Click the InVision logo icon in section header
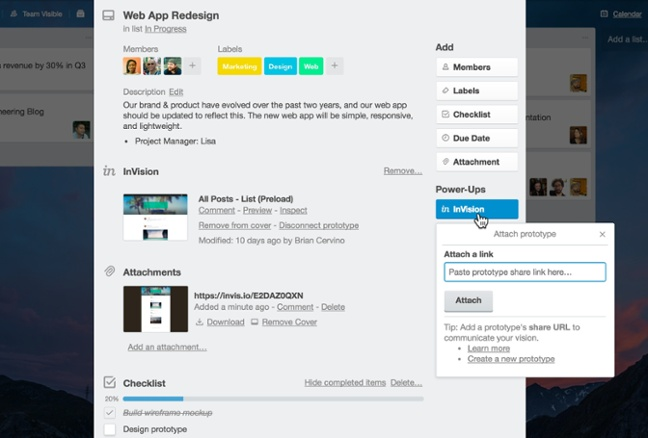This screenshot has height=438, width=648. coord(109,171)
